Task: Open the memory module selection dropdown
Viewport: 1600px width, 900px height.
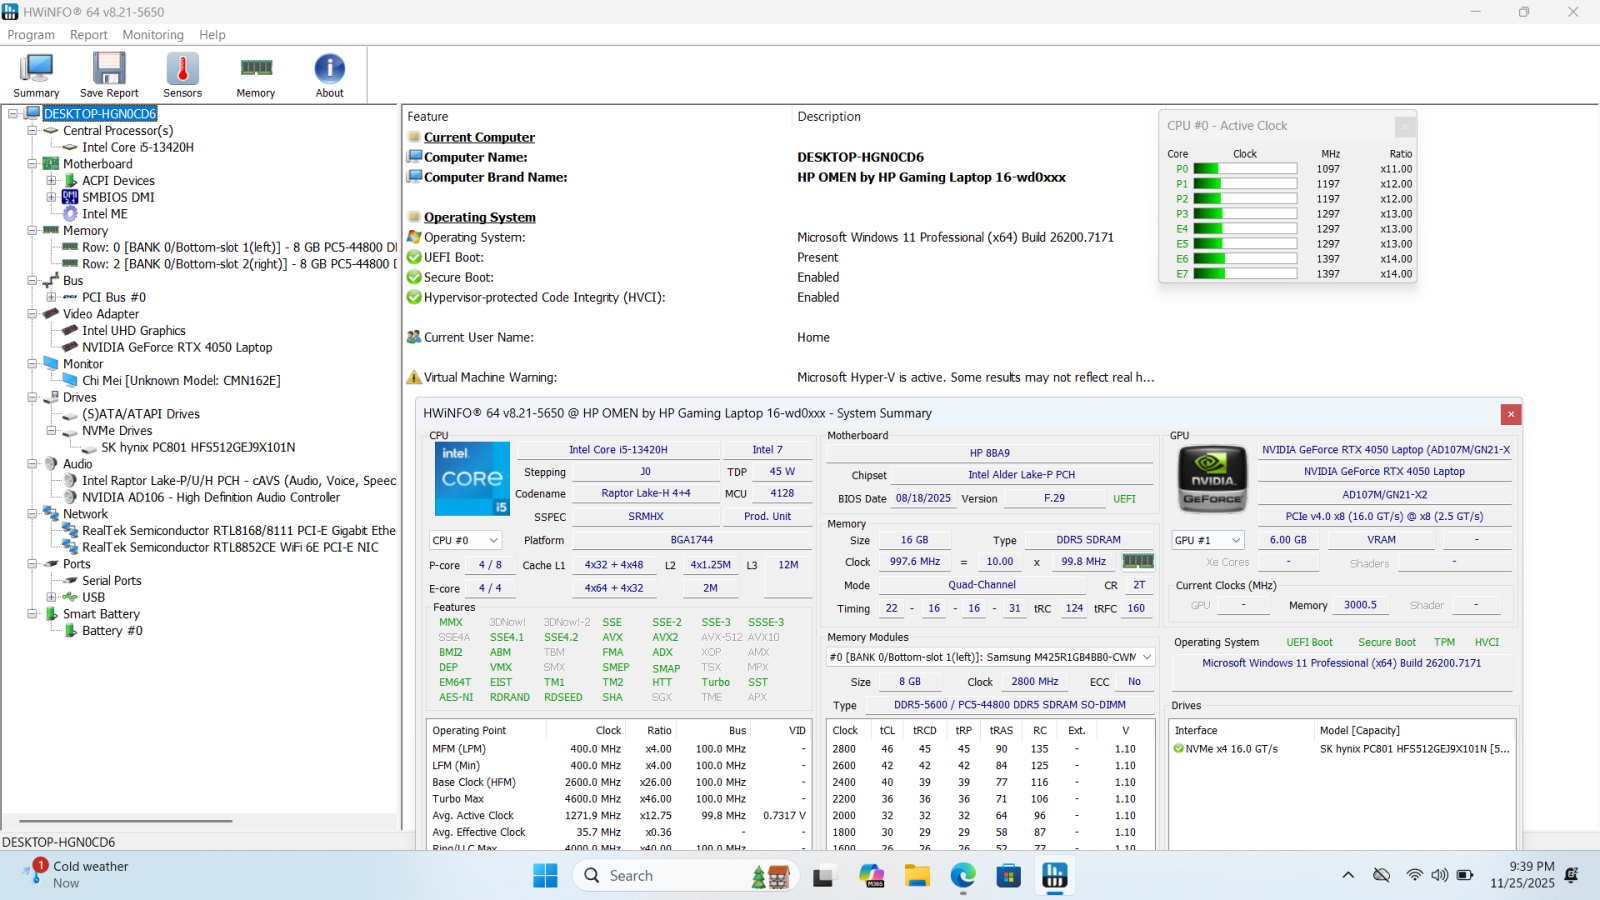Action: [x=990, y=657]
